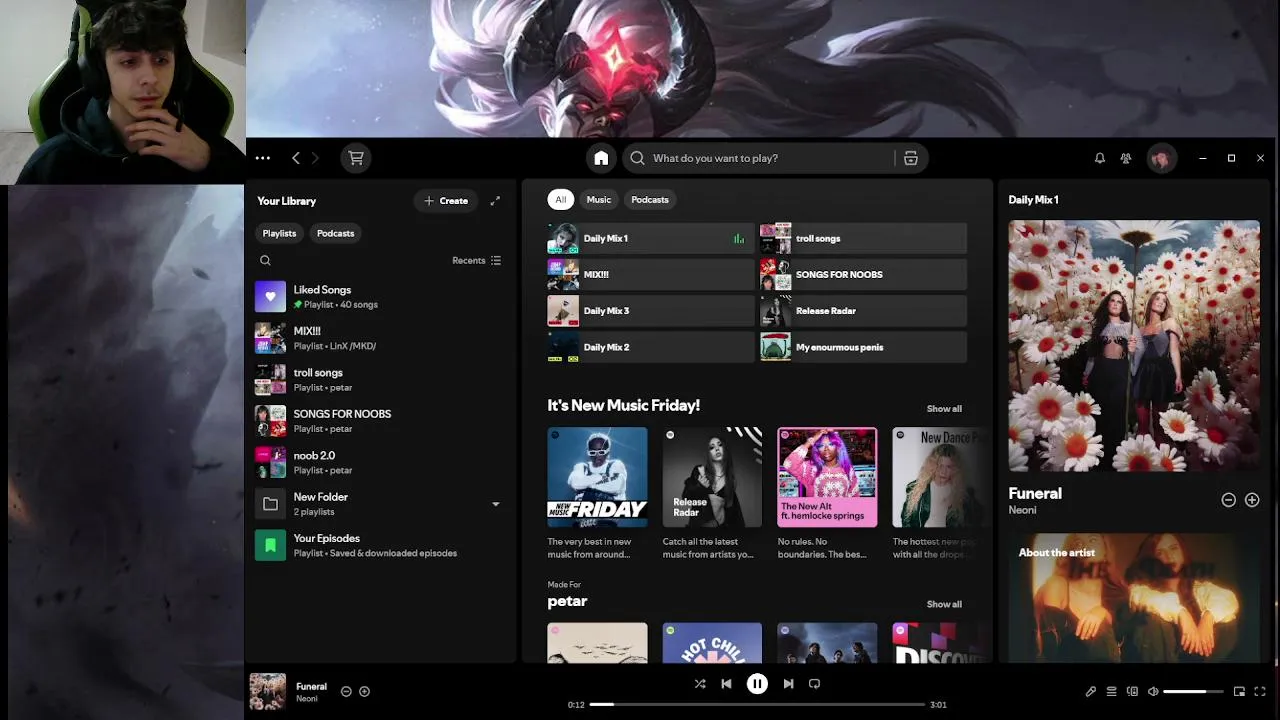Viewport: 1280px width, 720px height.
Task: Open the Friend Activity icon
Action: [1126, 158]
